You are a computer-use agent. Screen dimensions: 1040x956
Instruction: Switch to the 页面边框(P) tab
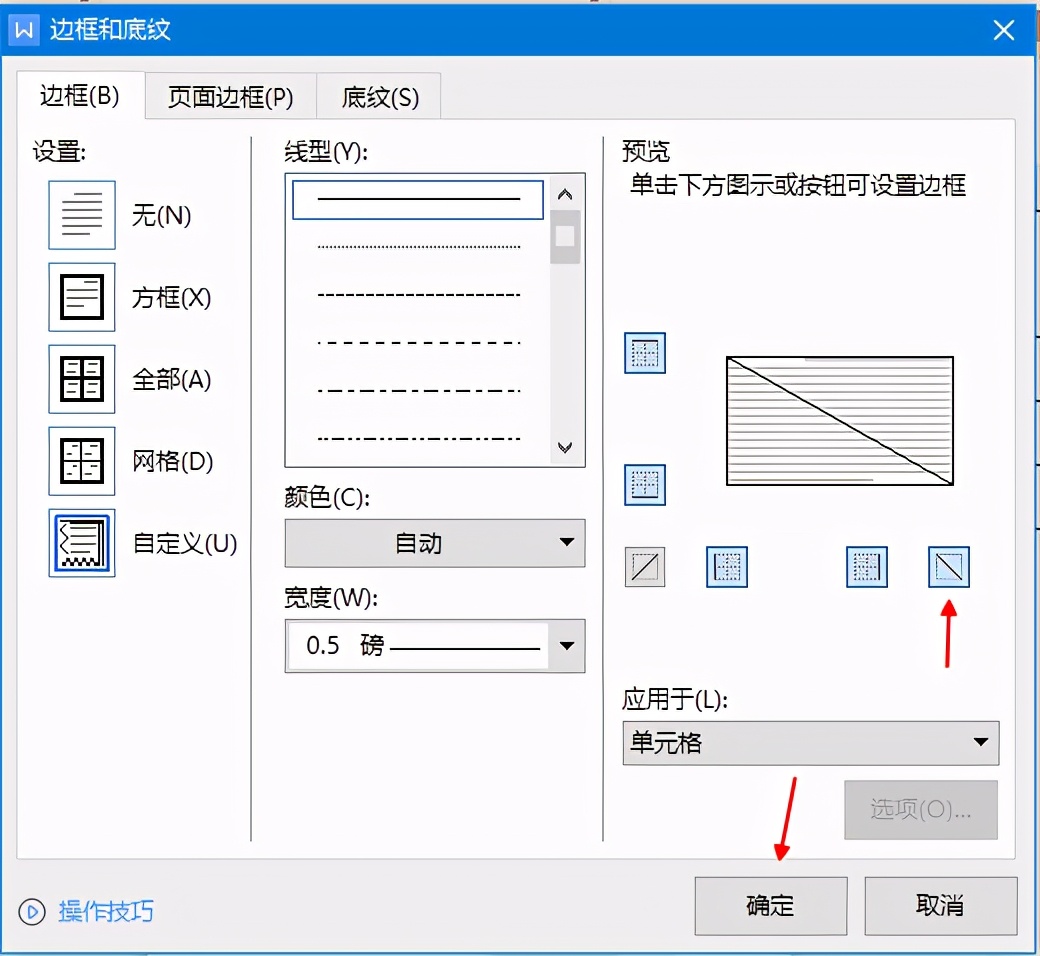coord(229,96)
